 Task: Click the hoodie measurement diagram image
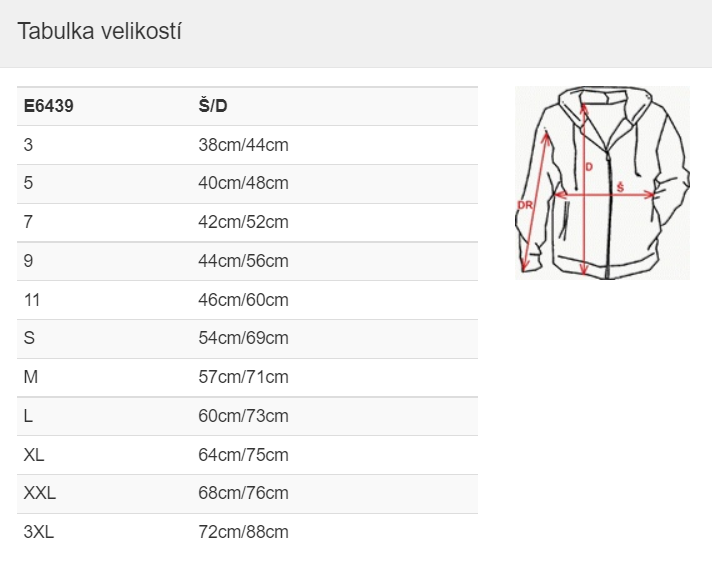pos(602,182)
